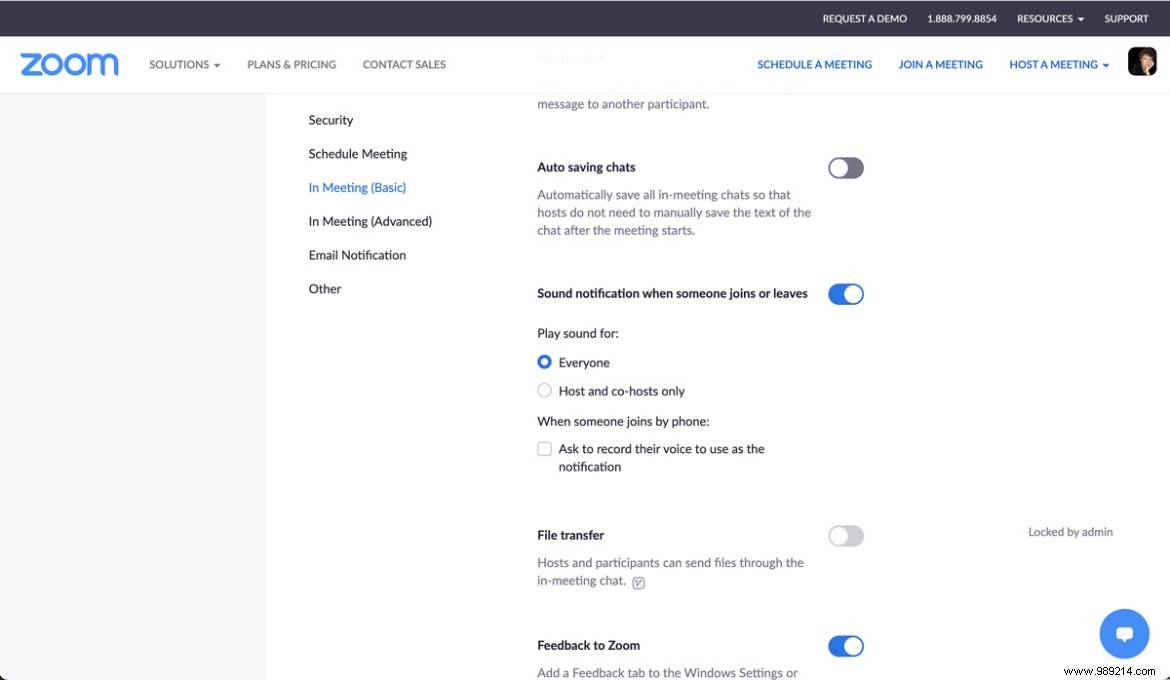Viewport: 1170px width, 680px height.
Task: Click the Zoom logo
Action: tap(68, 64)
